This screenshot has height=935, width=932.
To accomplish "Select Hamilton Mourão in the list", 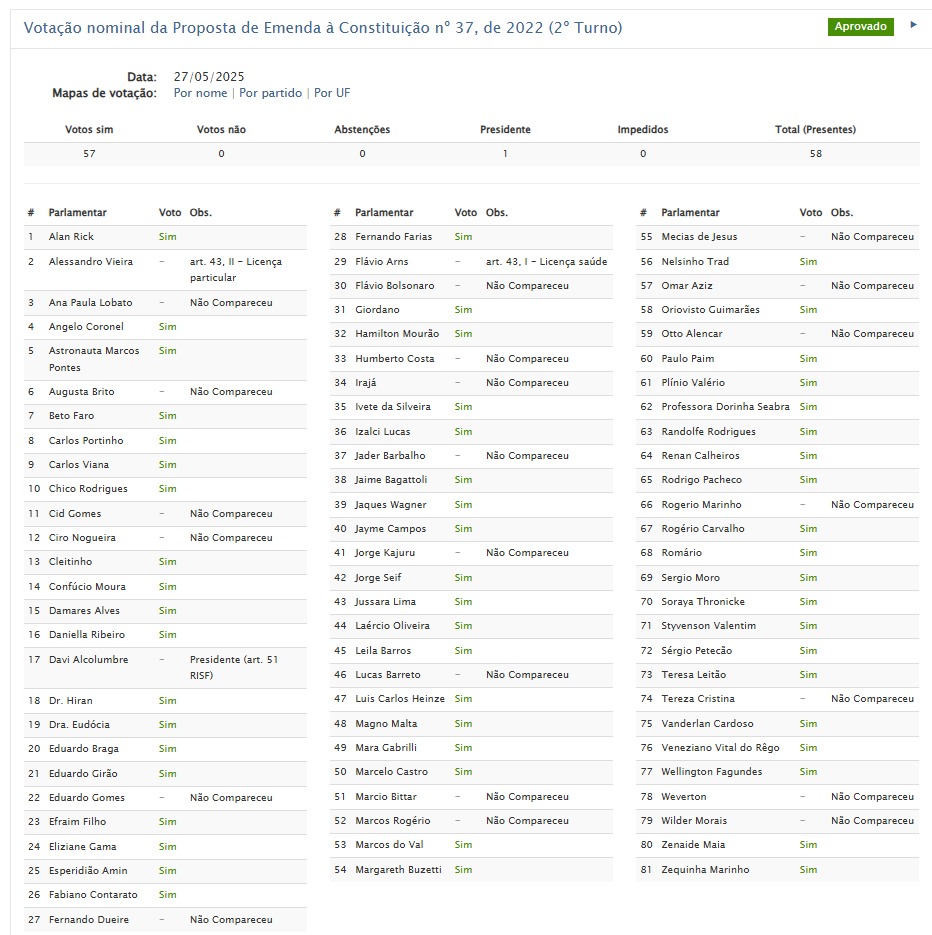I will click(x=397, y=334).
